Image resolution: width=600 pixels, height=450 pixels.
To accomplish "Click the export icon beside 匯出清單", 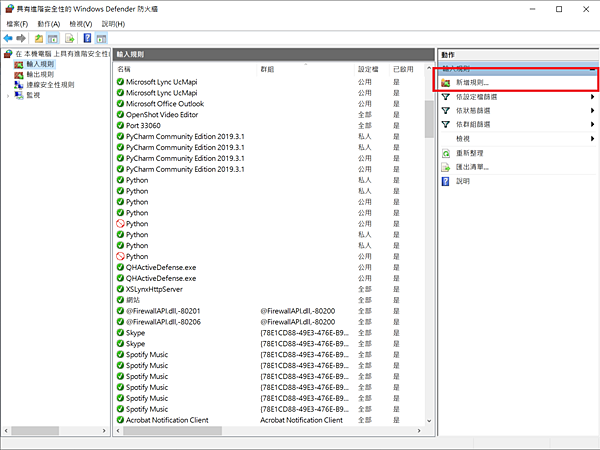I will coord(446,167).
